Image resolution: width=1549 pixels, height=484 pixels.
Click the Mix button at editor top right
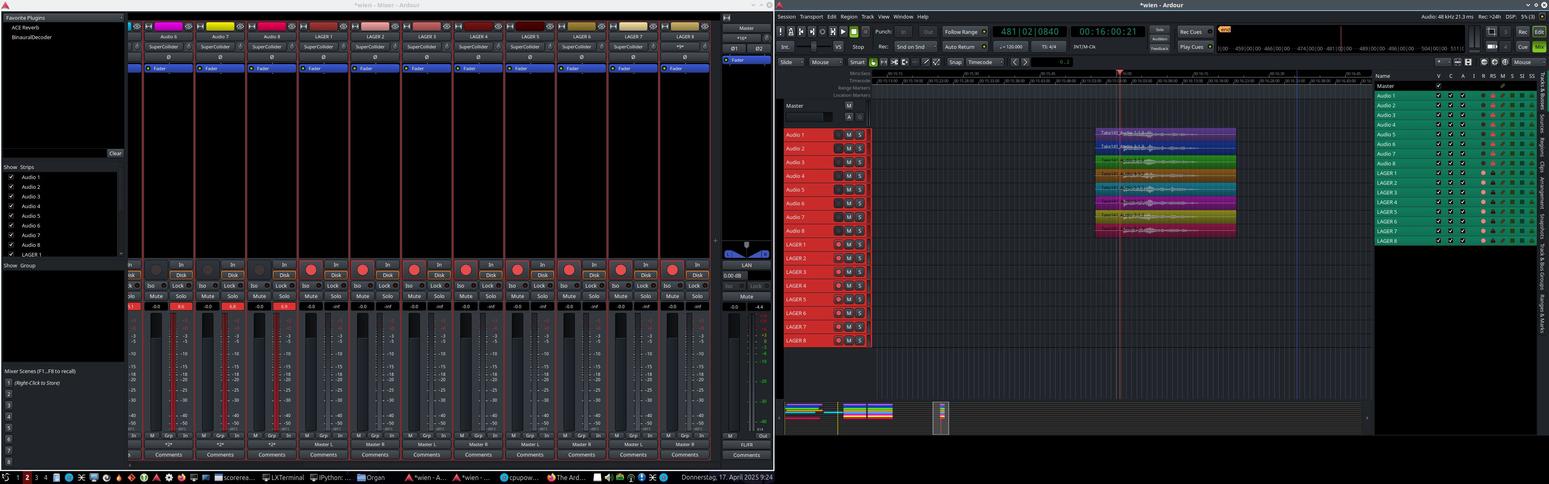click(1539, 47)
